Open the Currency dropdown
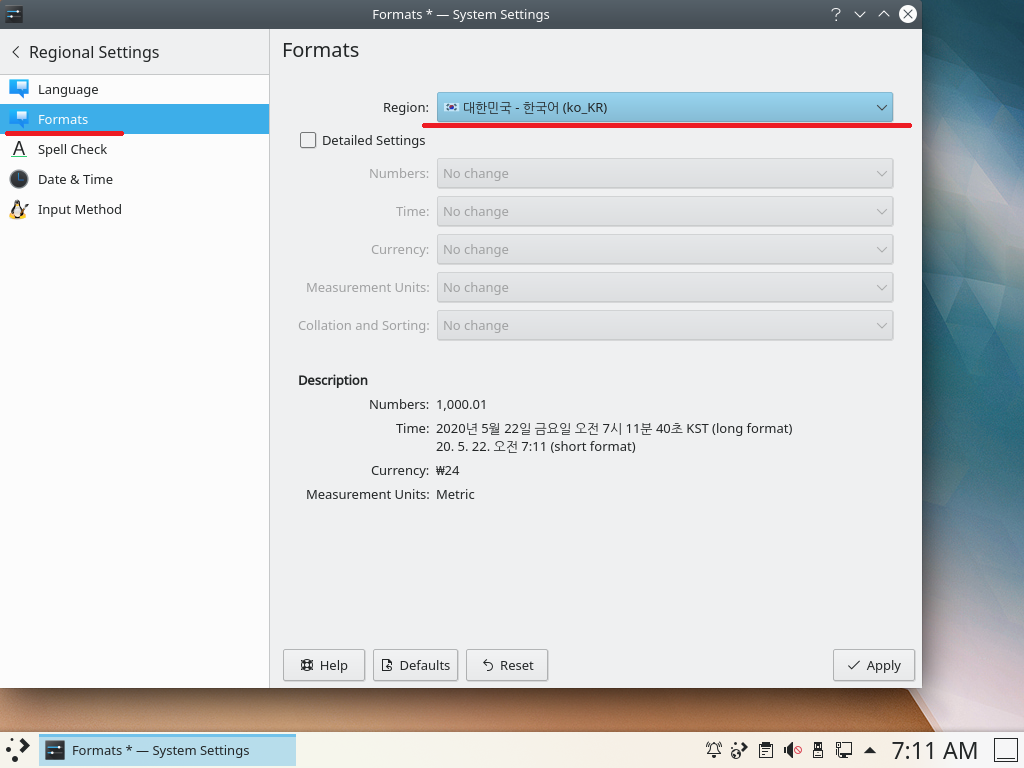 665,249
